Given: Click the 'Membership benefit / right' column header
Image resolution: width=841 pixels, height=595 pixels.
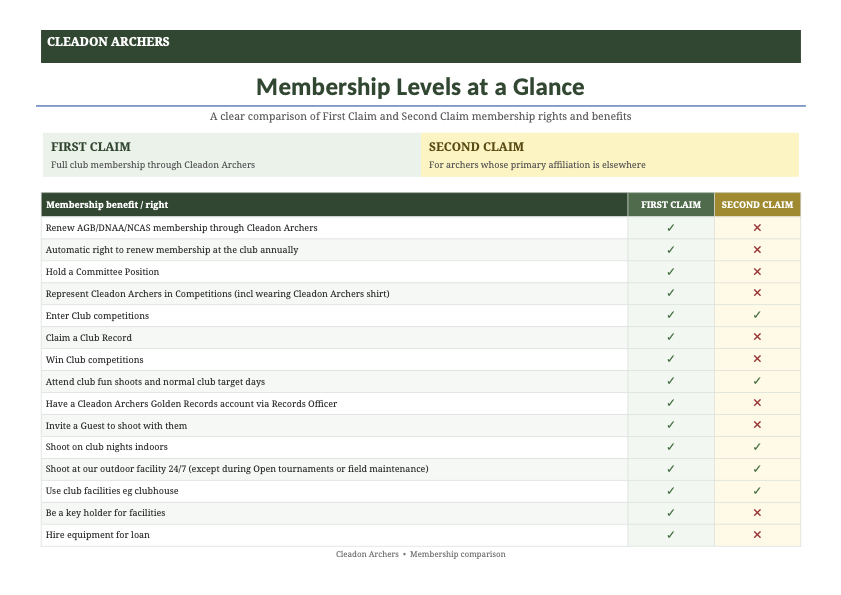Looking at the screenshot, I should click(x=107, y=204).
